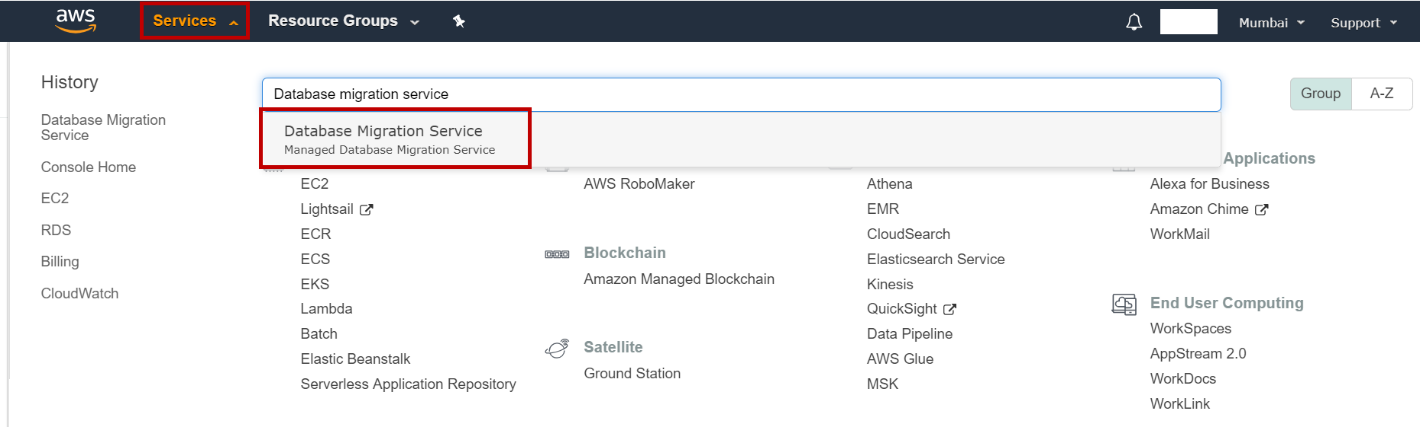The image size is (1420, 427).
Task: Switch service view to Group
Action: click(x=1320, y=93)
